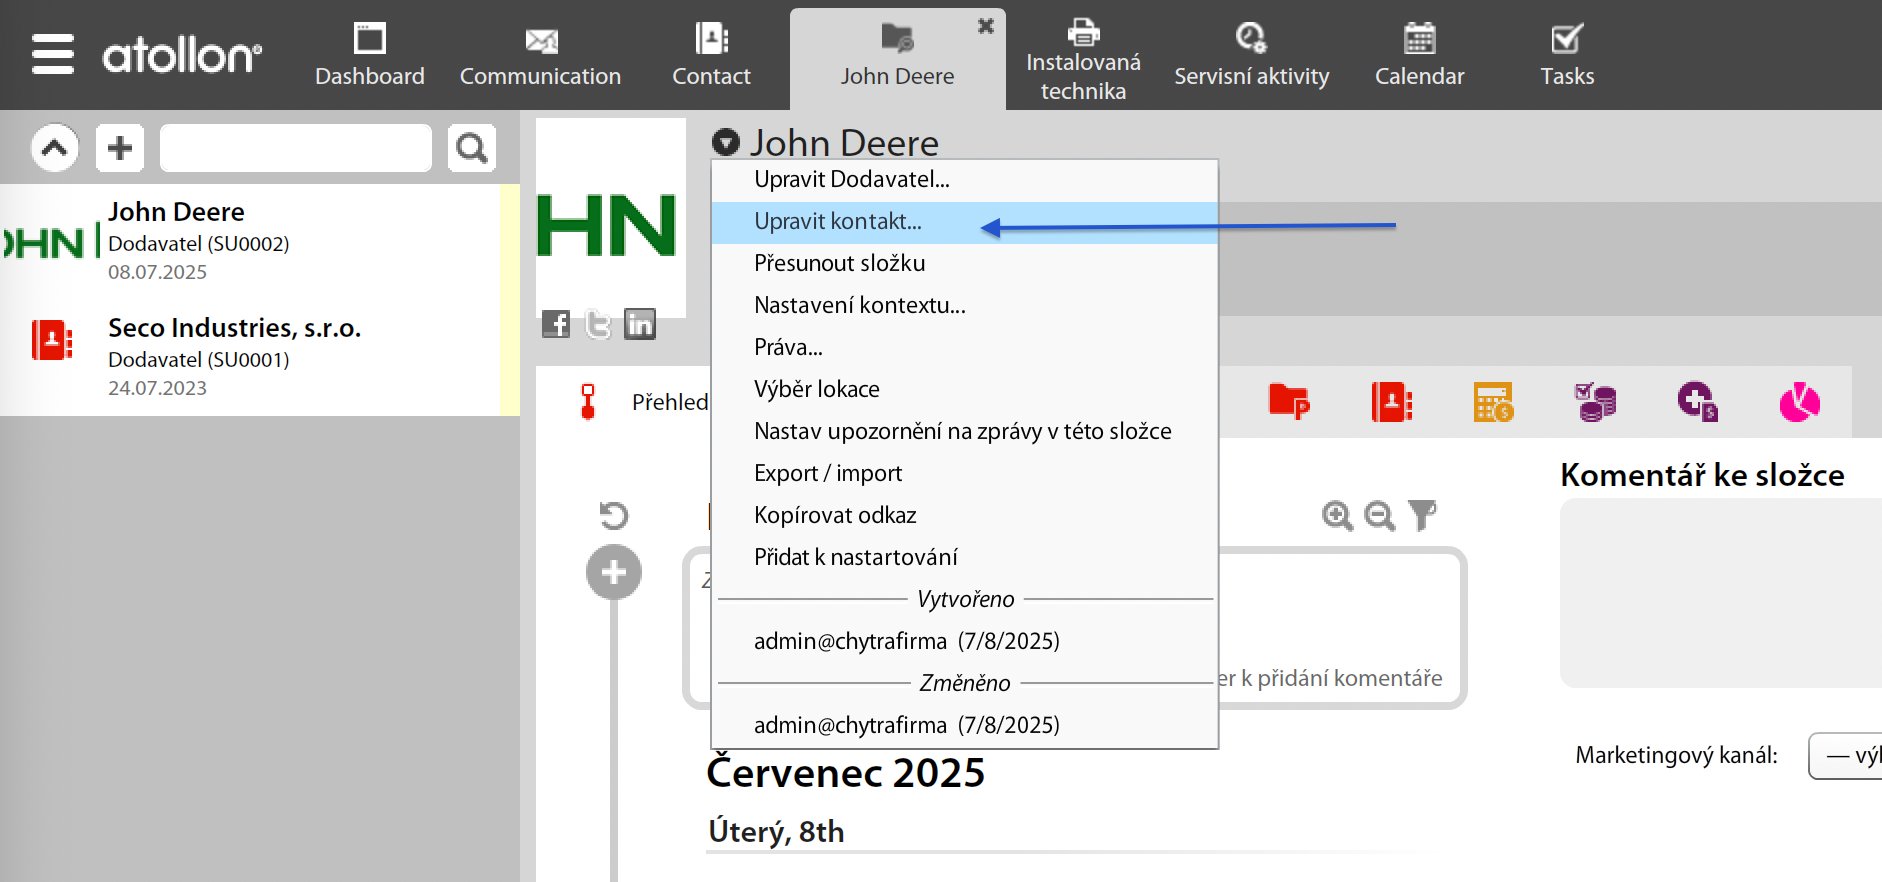Viewport: 1882px width, 882px height.
Task: Click the timeline refresh icon
Action: tap(613, 515)
